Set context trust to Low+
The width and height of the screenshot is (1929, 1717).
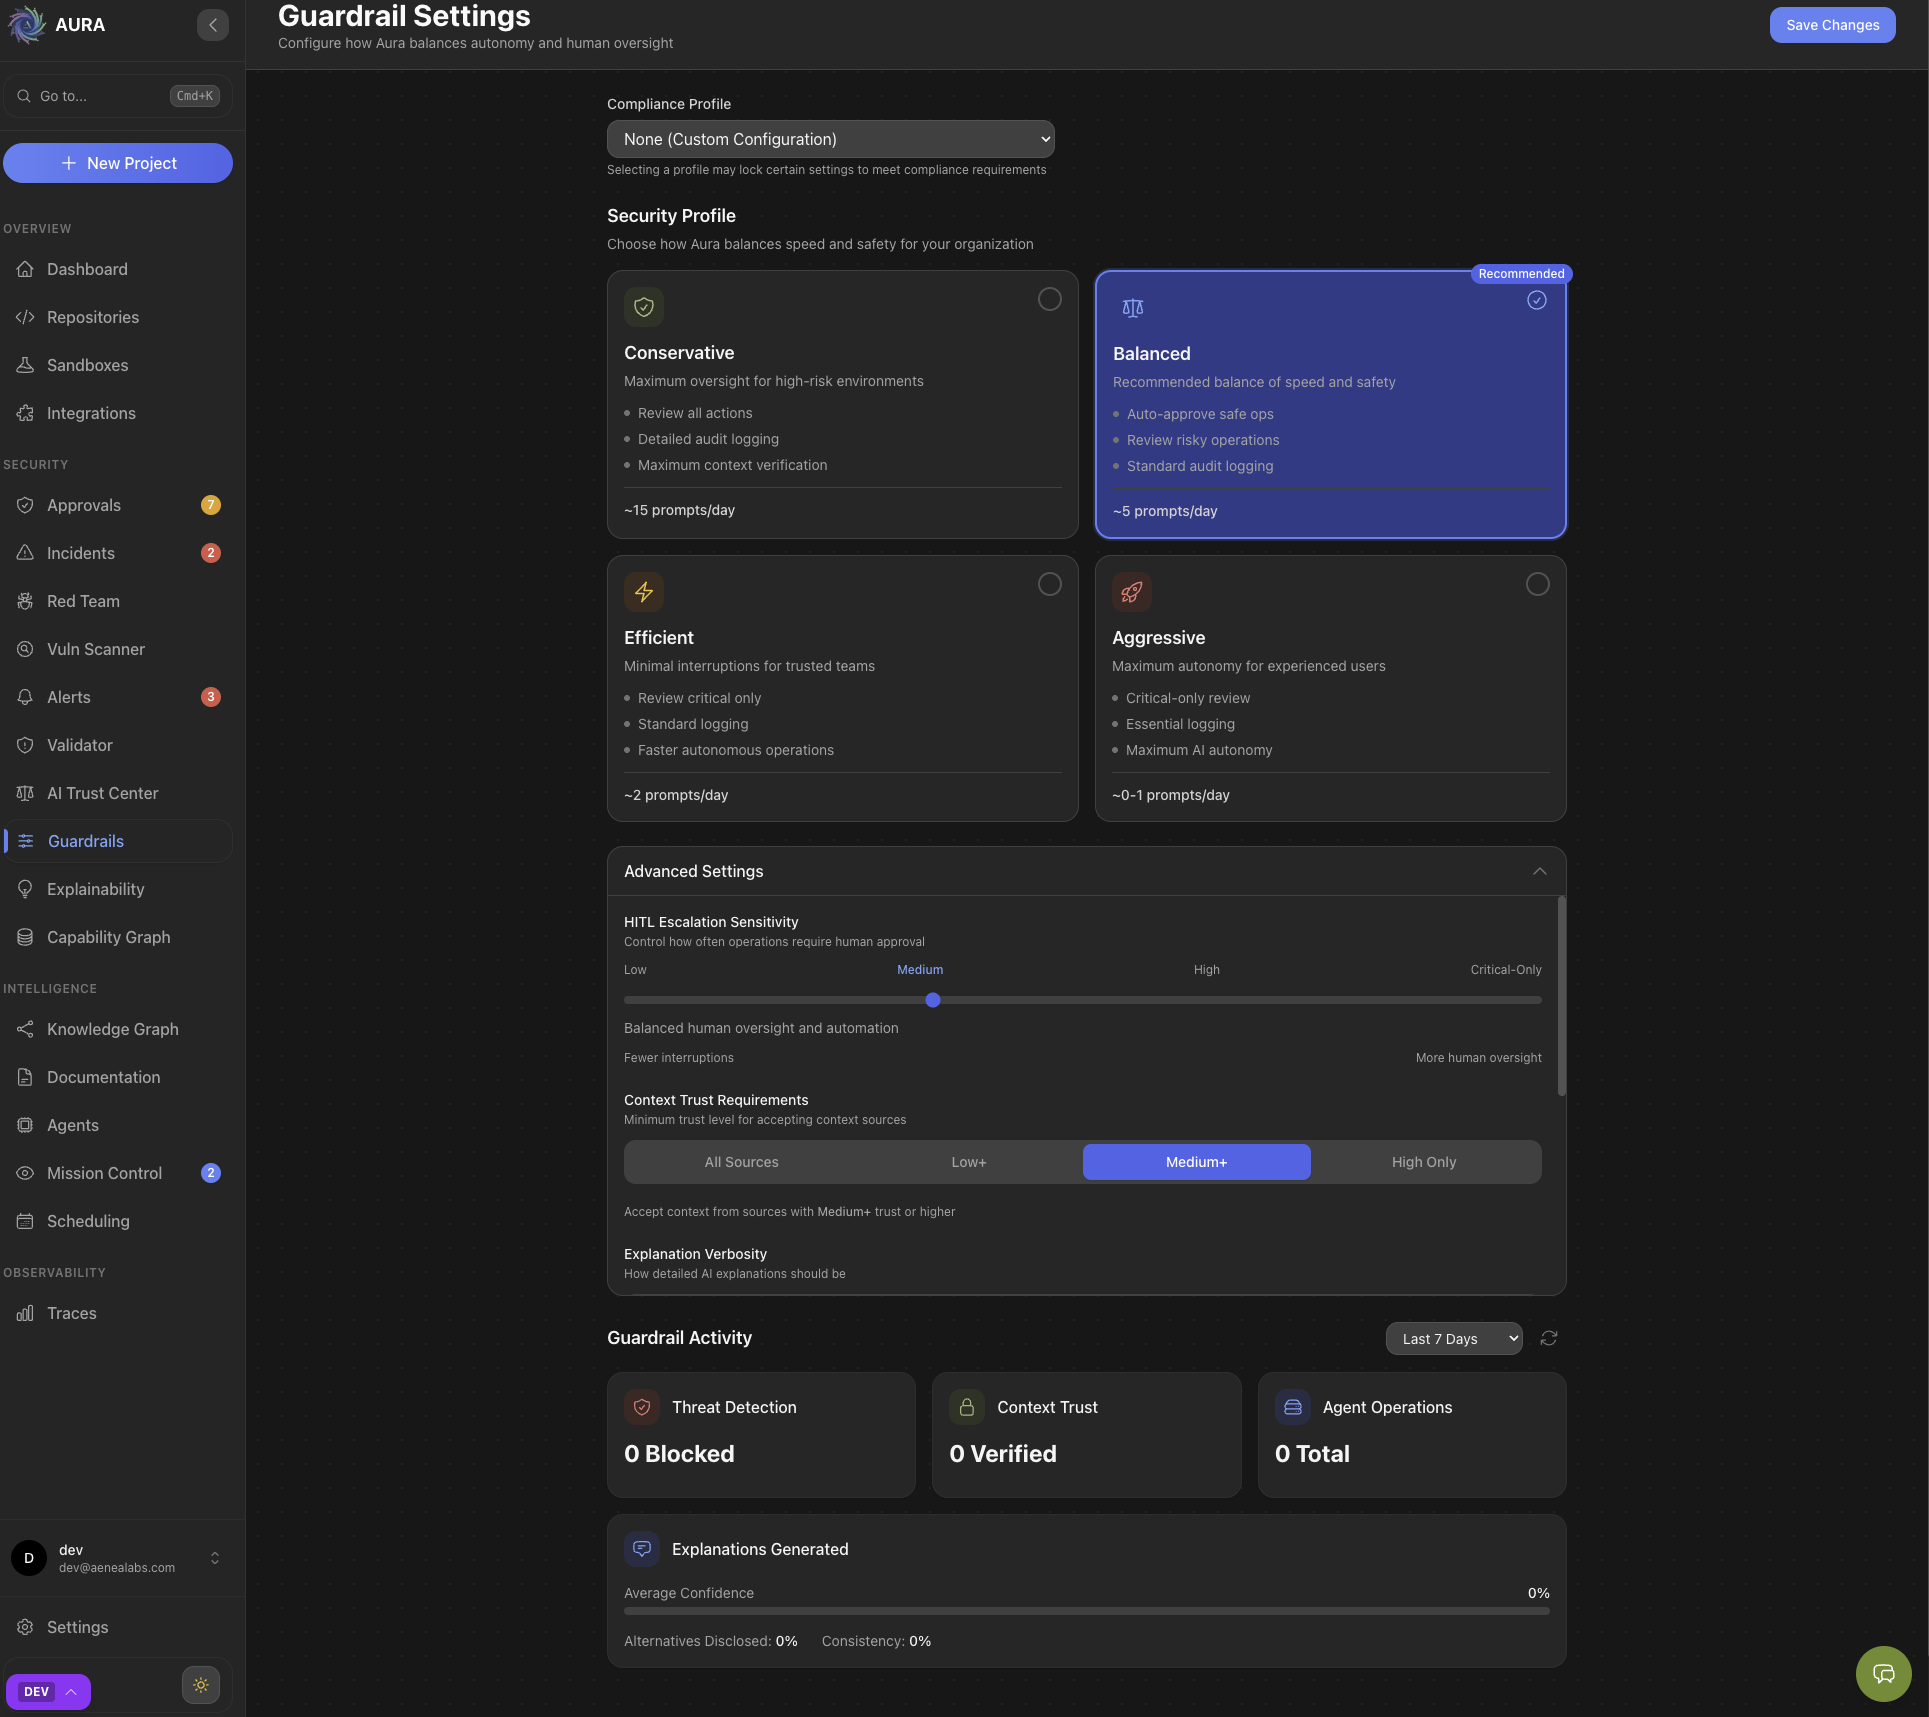pyautogui.click(x=969, y=1162)
